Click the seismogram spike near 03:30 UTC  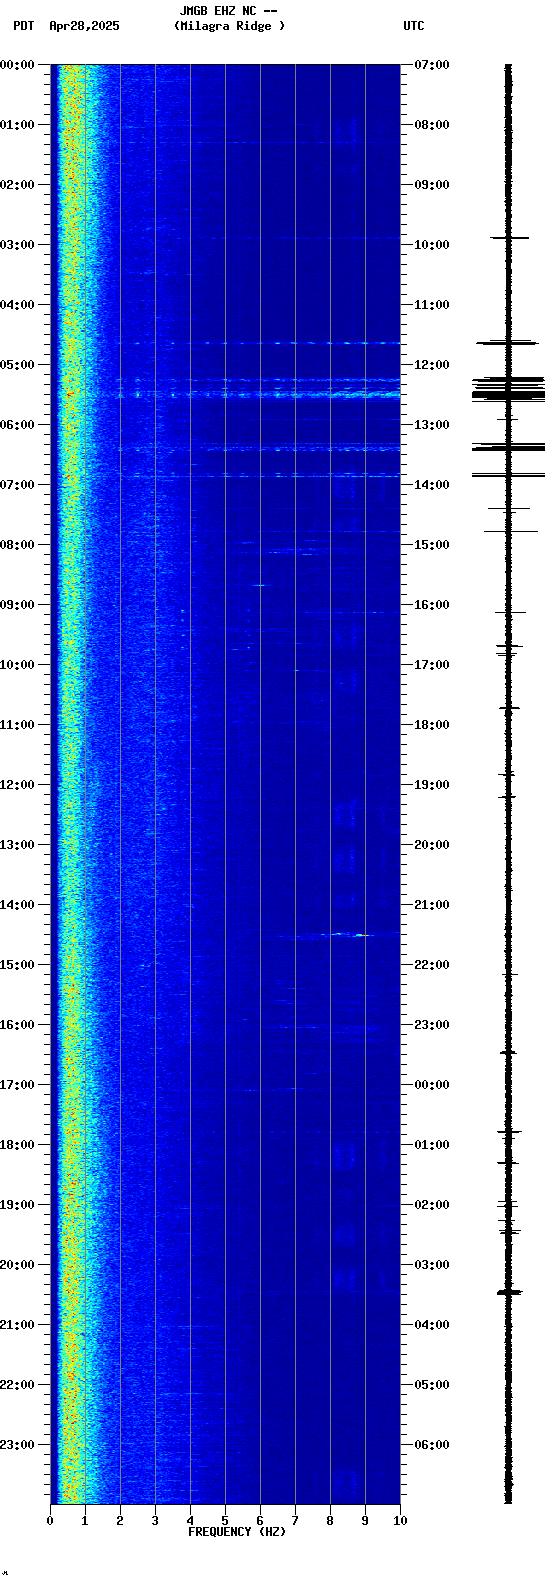(x=509, y=1292)
